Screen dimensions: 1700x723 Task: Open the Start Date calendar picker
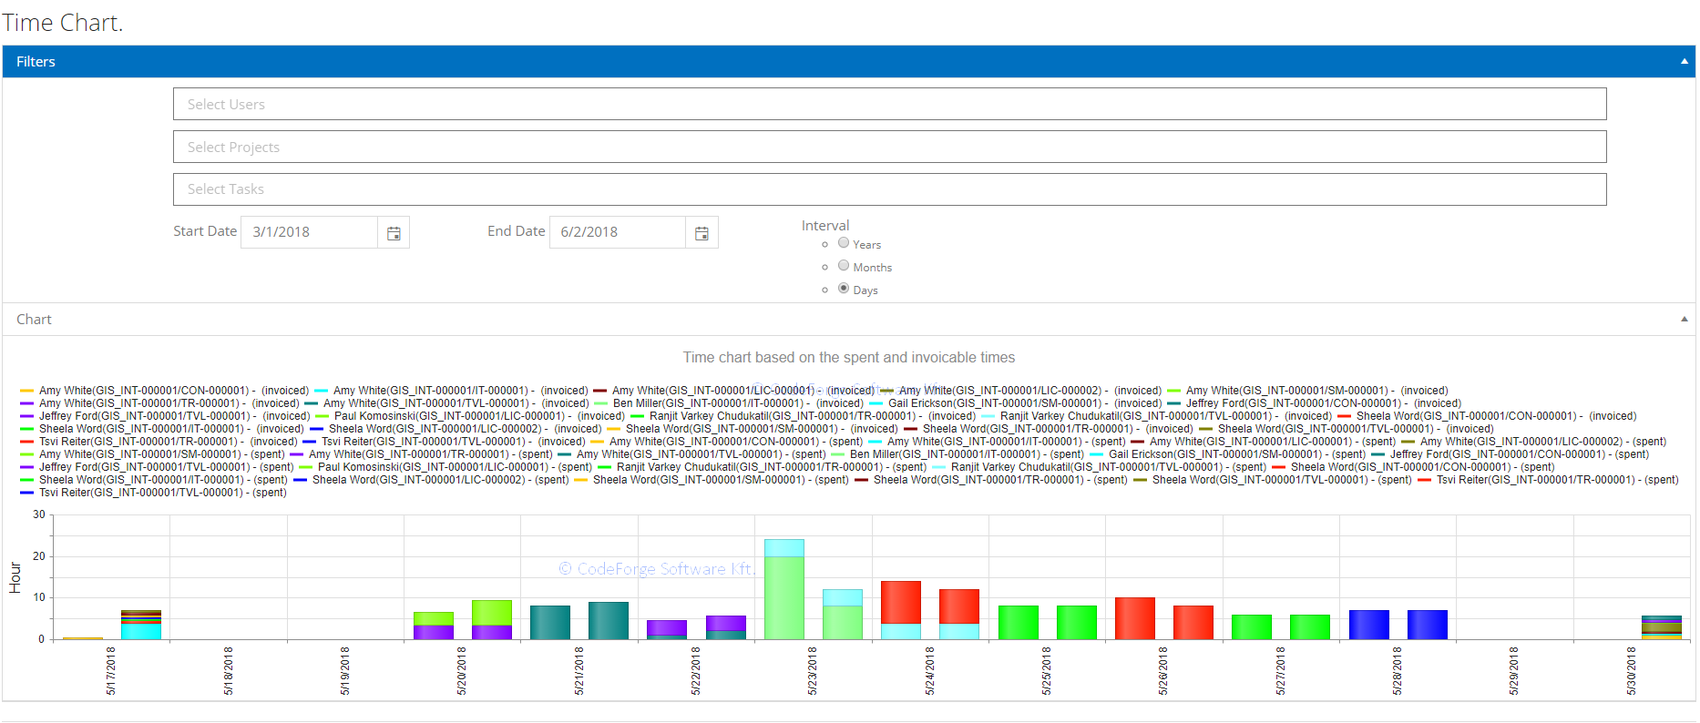tap(394, 233)
